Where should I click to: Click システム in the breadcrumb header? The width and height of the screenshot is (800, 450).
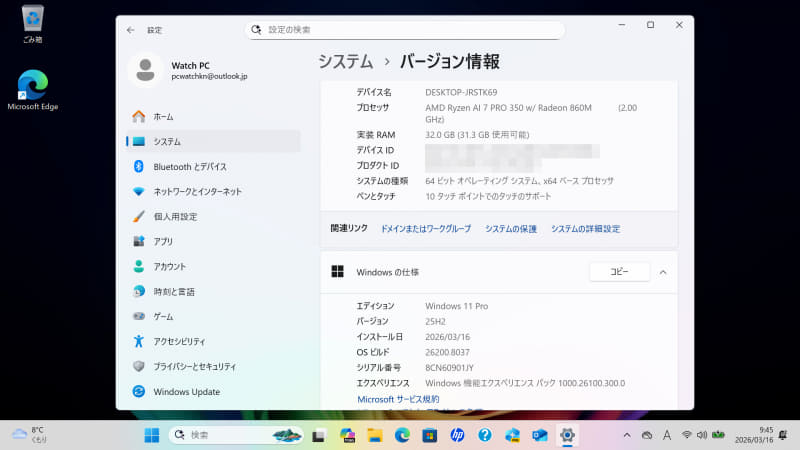click(345, 62)
